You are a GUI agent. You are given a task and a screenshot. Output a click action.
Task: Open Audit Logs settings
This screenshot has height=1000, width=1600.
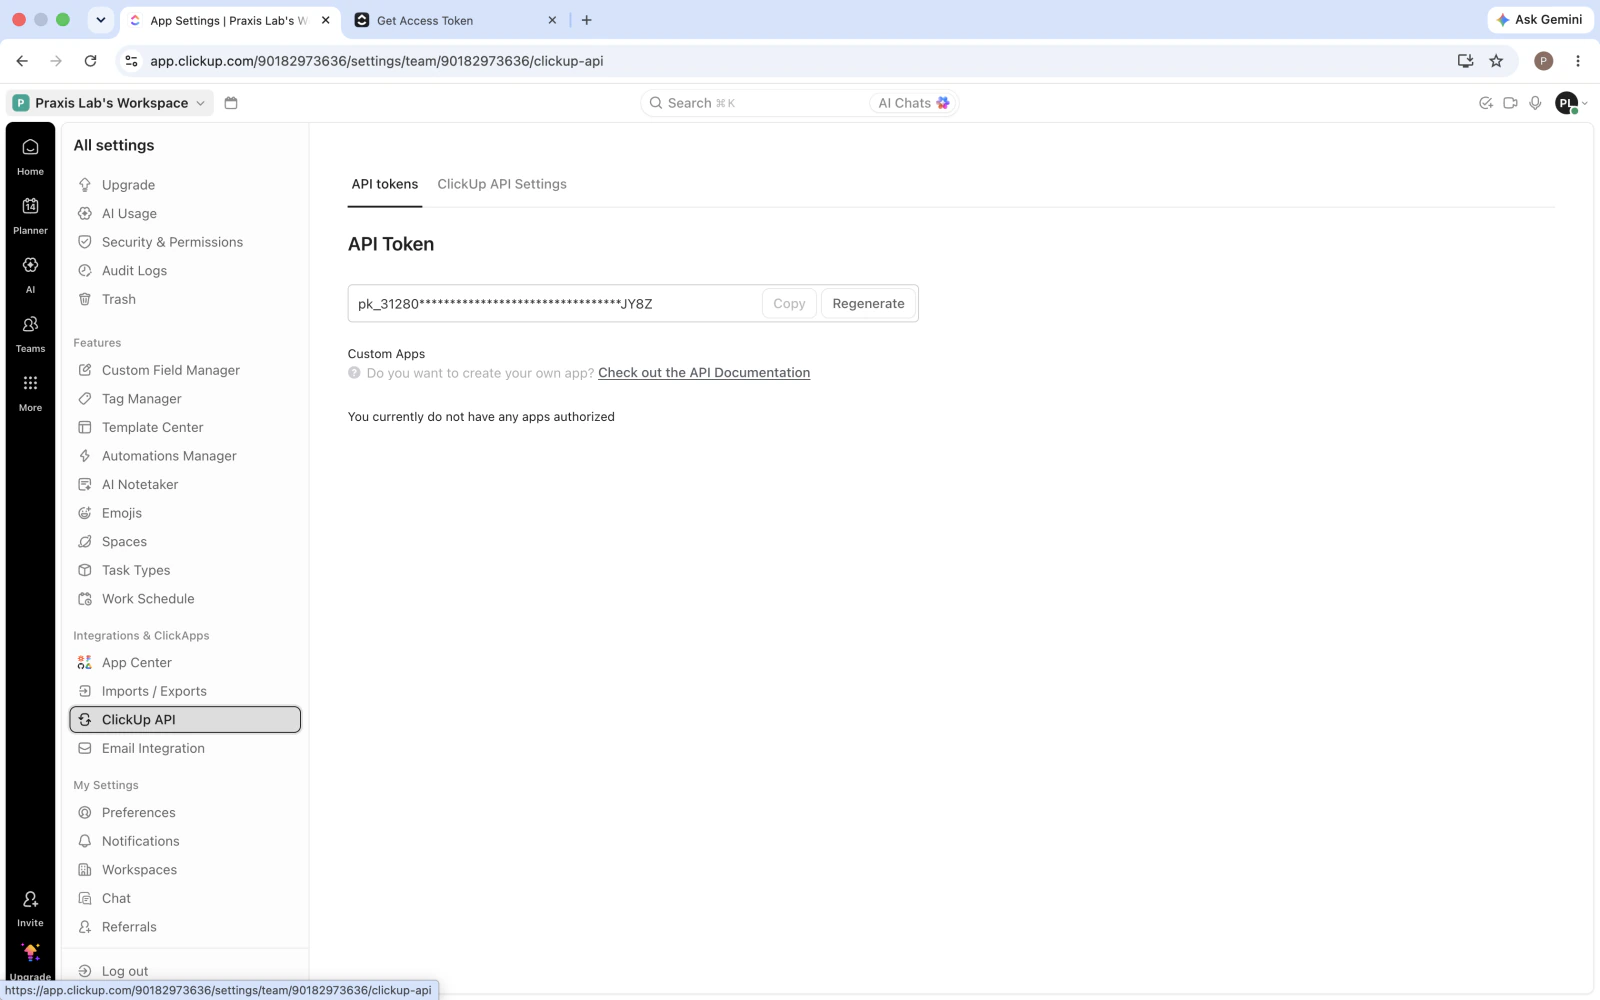184,271
